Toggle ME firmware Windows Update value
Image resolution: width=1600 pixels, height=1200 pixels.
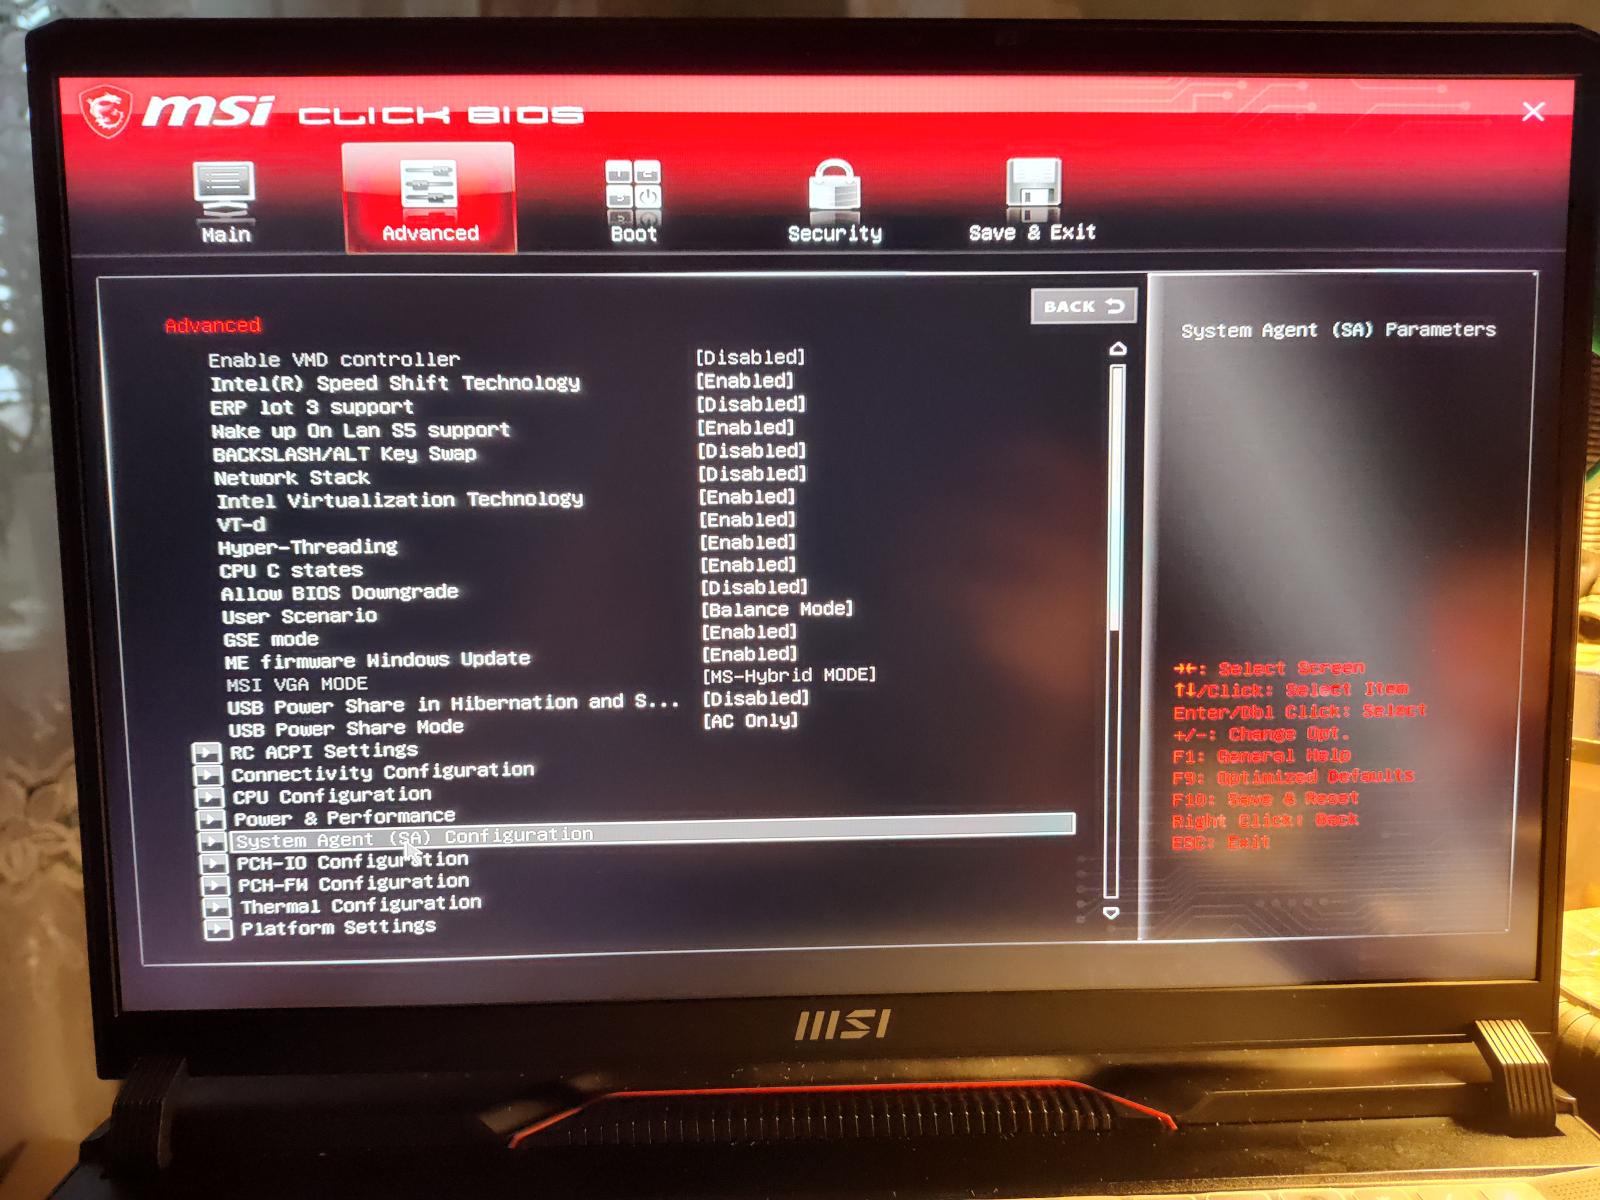coord(749,654)
